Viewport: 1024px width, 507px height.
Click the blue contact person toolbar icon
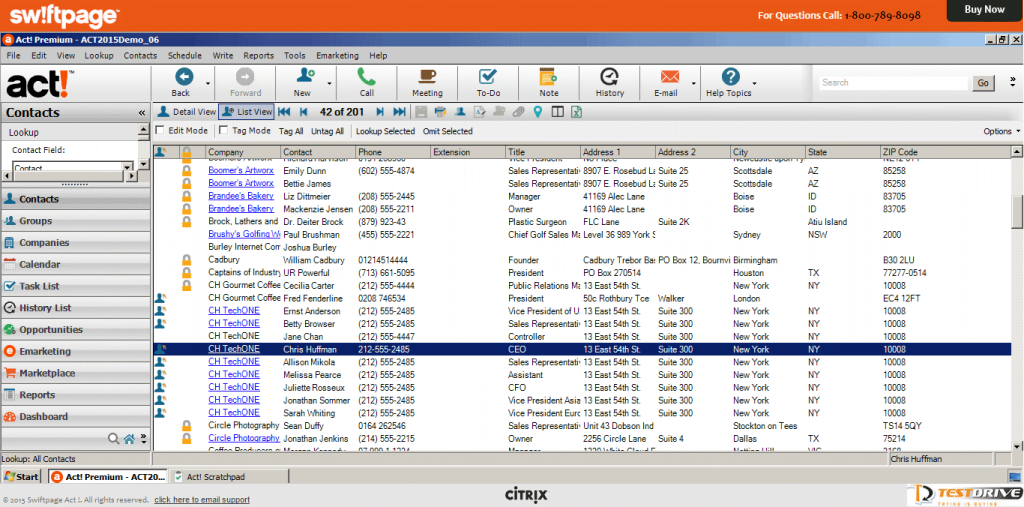pyautogui.click(x=460, y=112)
